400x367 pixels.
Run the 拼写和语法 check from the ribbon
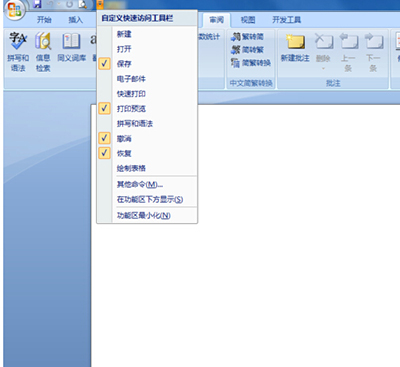click(x=18, y=52)
